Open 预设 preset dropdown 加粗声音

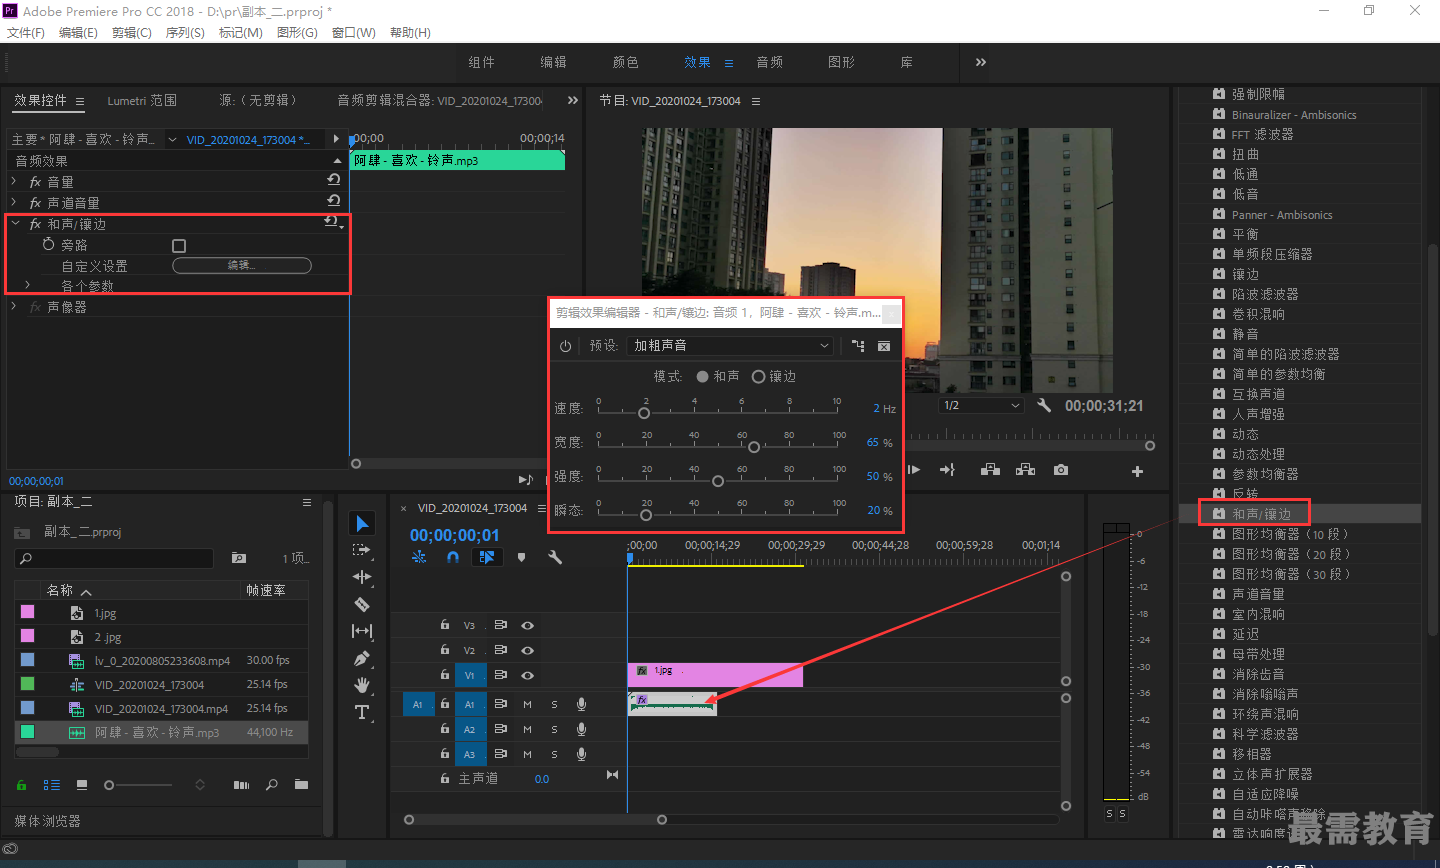[x=731, y=346]
